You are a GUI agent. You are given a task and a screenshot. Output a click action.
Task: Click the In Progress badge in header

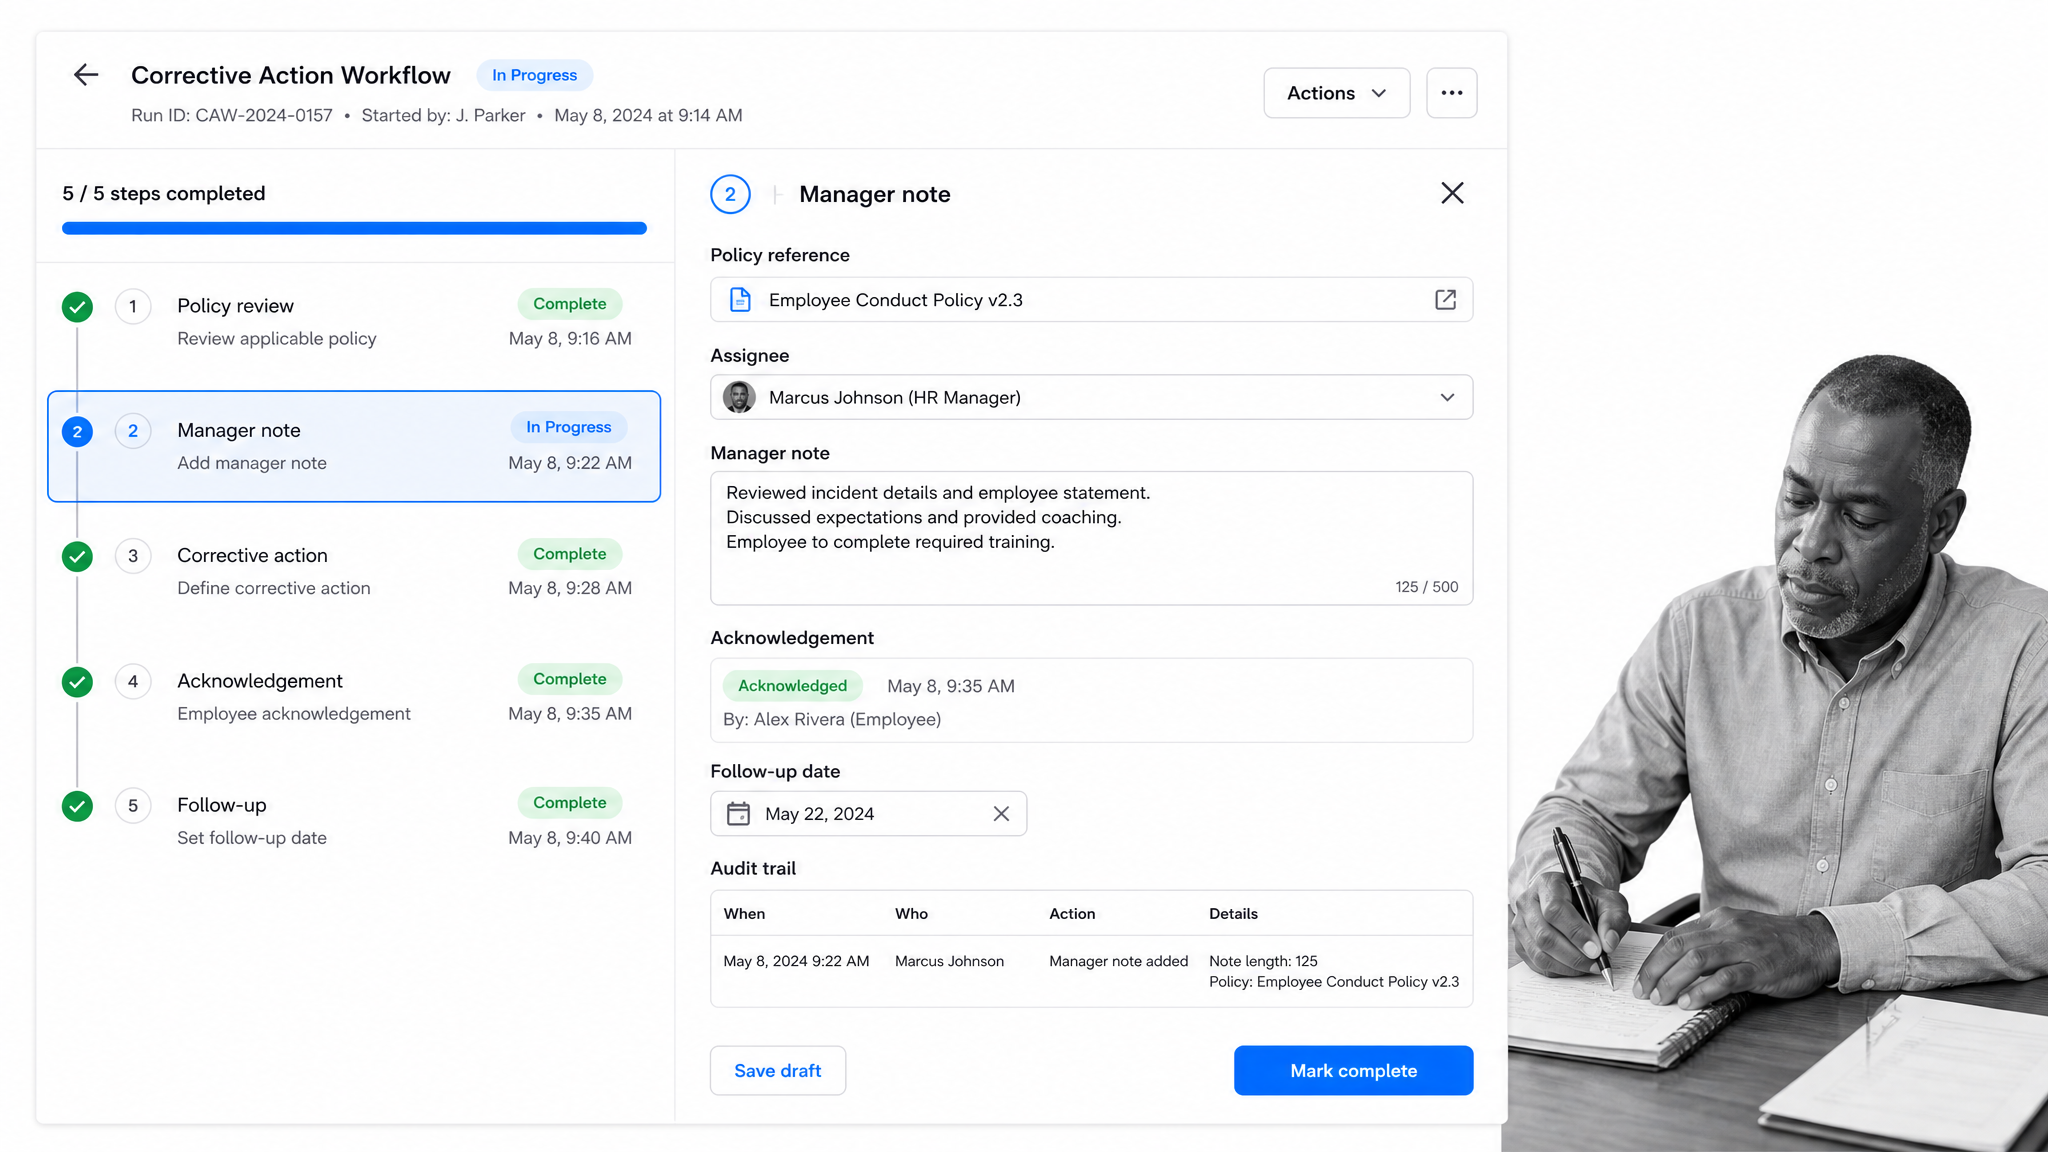click(534, 75)
